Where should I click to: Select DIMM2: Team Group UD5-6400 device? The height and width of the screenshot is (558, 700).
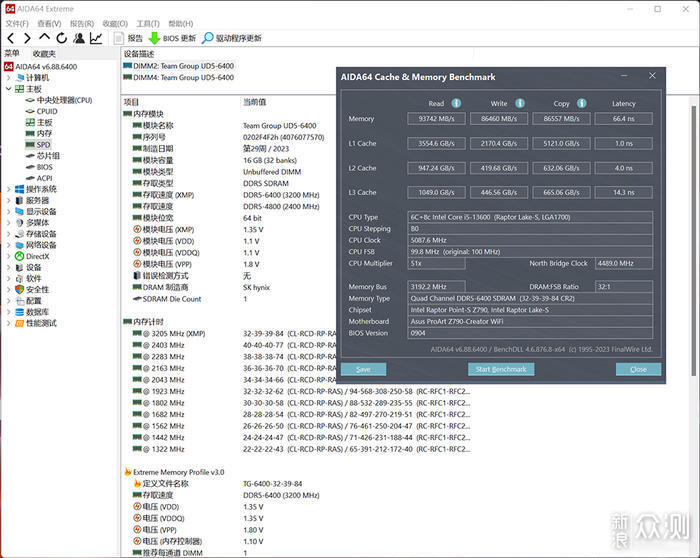(179, 66)
